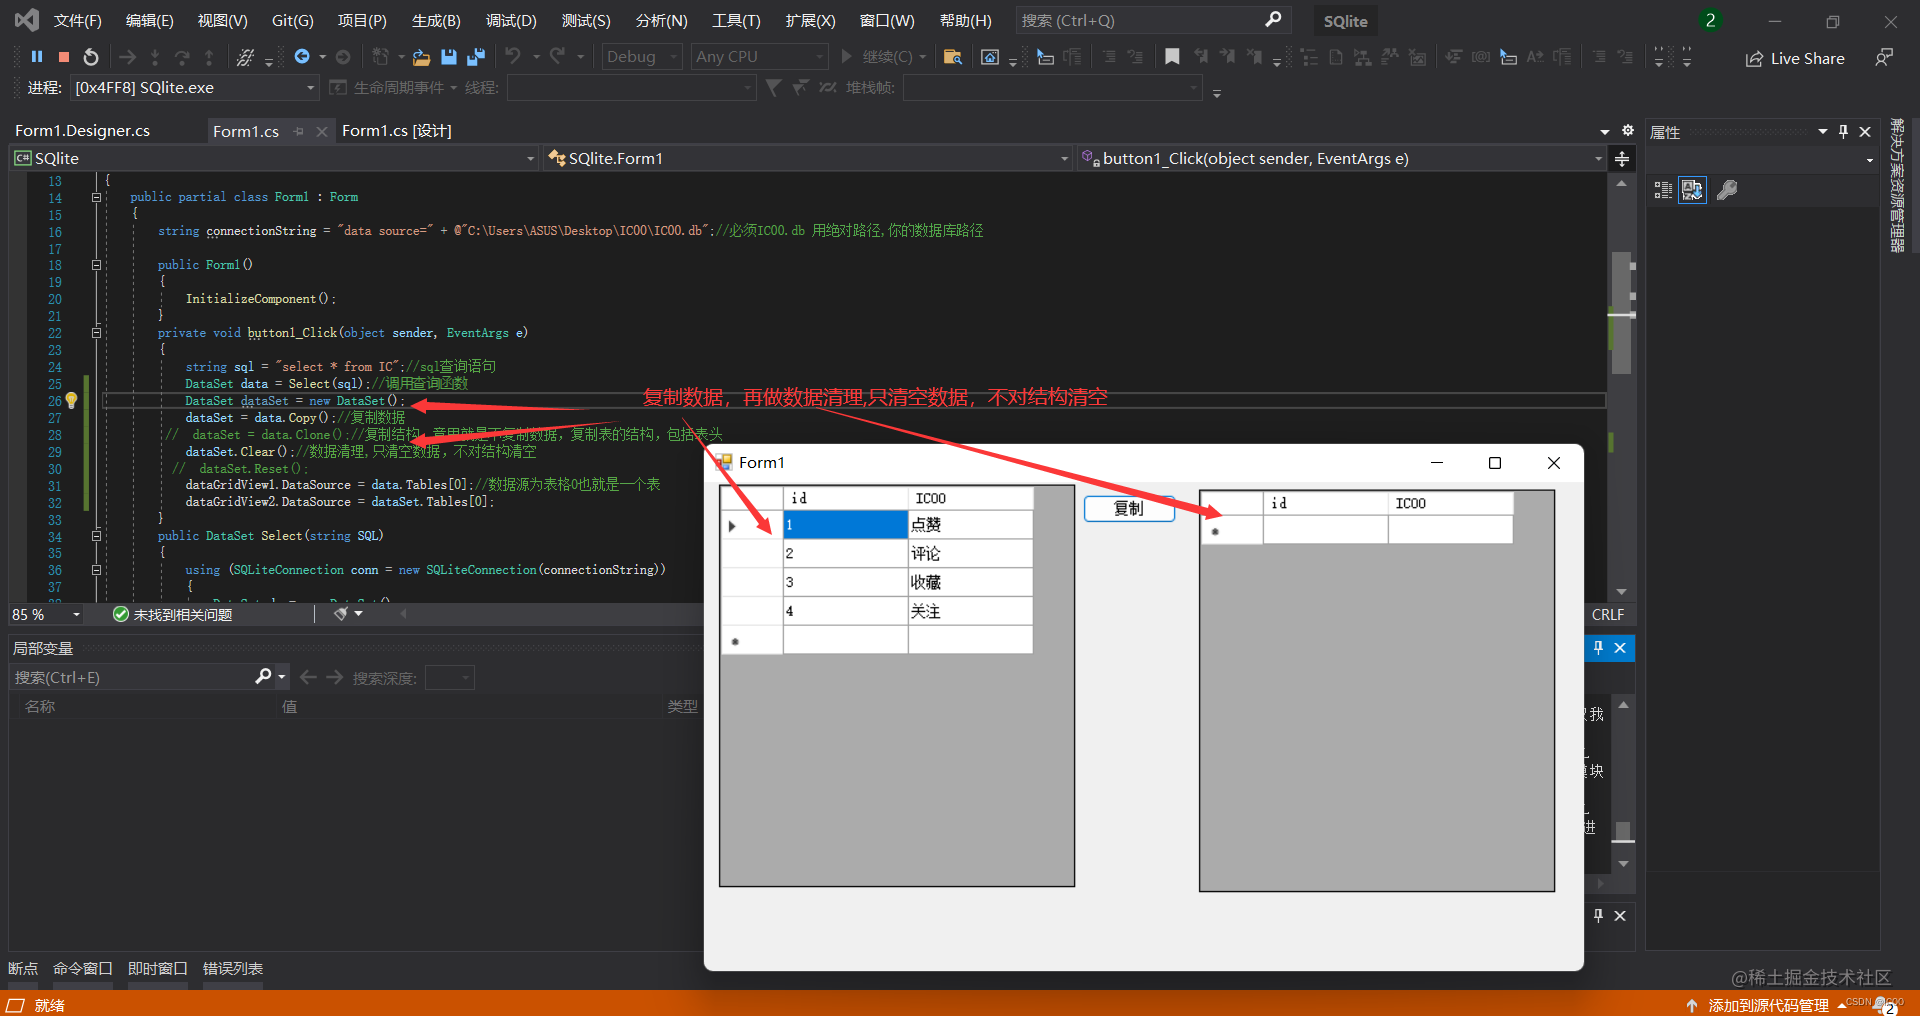This screenshot has height=1016, width=1920.
Task: Pin the Properties panel
Action: point(1843,131)
